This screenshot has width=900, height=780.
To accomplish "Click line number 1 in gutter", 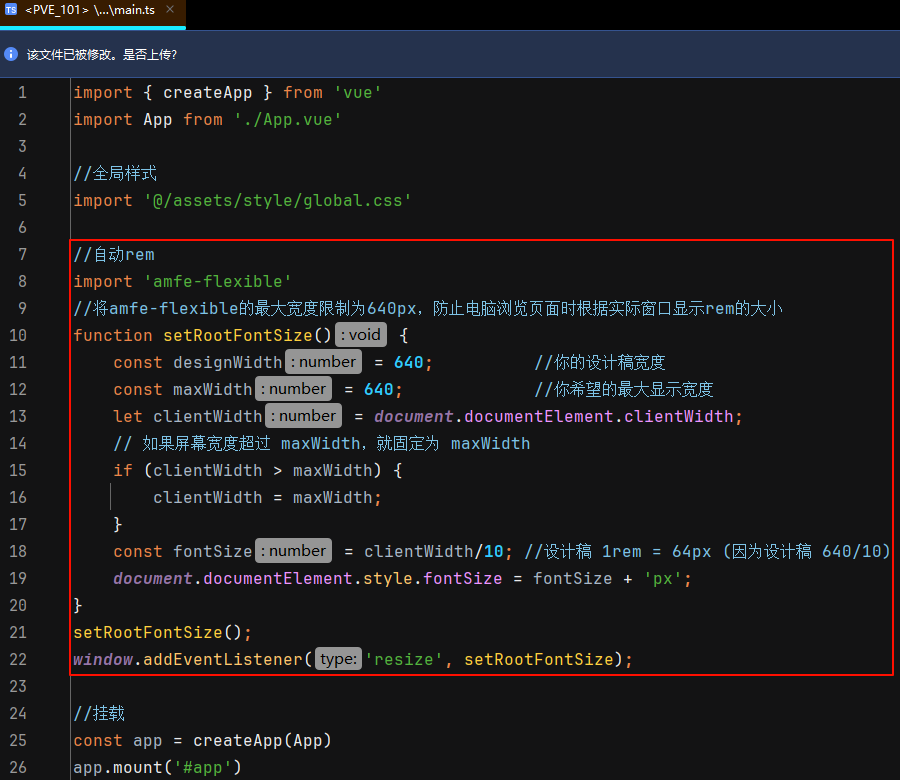I will 22,92.
